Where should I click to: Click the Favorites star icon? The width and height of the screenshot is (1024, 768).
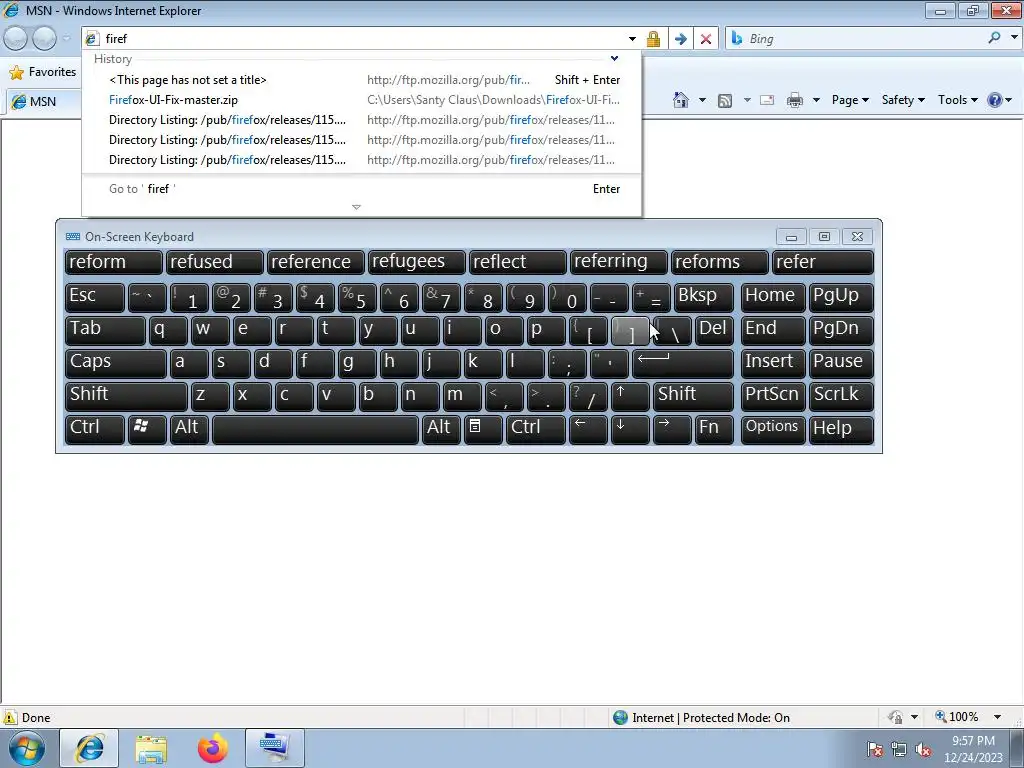[x=16, y=72]
